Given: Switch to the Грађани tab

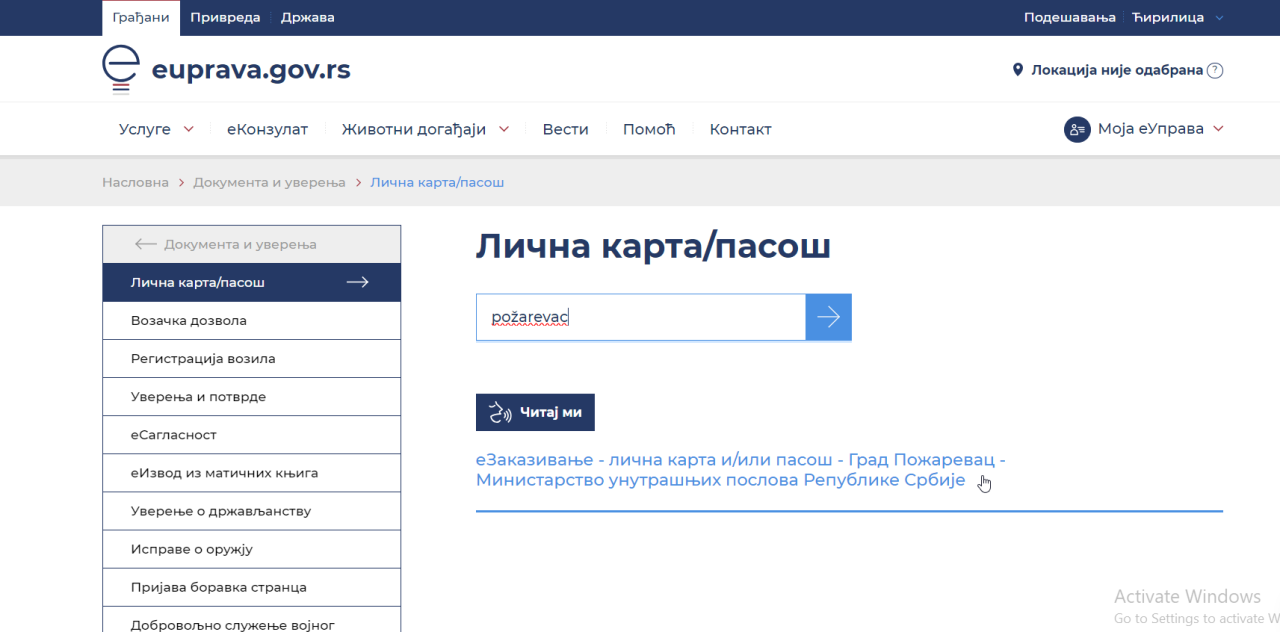Looking at the screenshot, I should tap(141, 17).
